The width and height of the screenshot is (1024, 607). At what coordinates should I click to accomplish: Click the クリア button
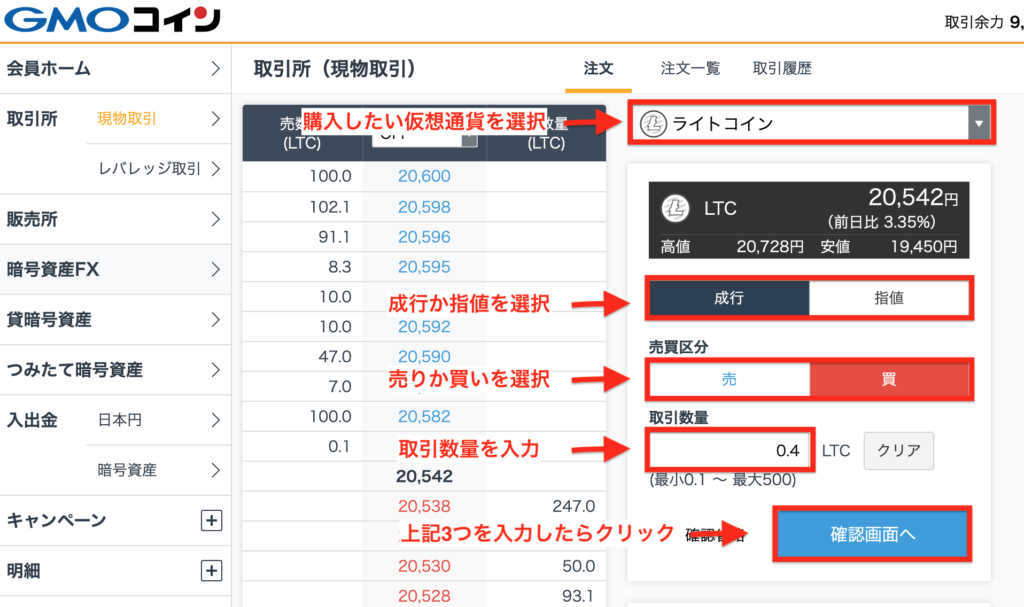(x=899, y=451)
